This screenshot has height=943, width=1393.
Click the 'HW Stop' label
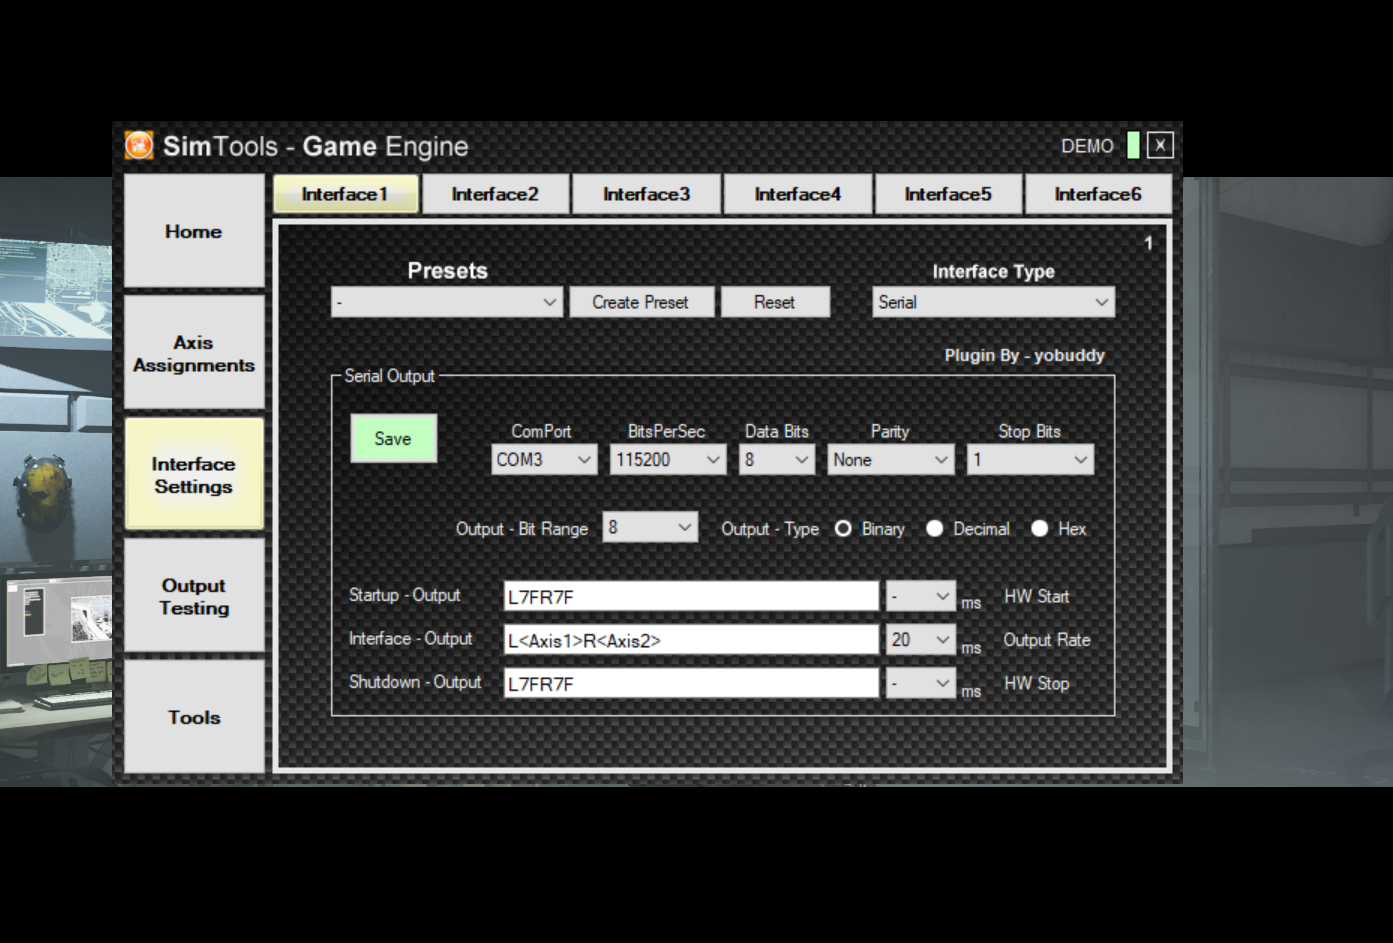pyautogui.click(x=1036, y=684)
